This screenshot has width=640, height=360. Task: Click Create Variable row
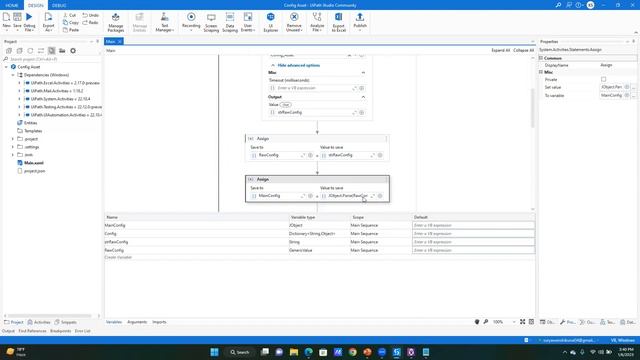118,258
